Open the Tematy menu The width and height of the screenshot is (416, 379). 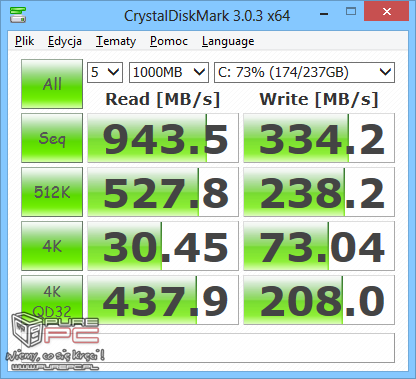click(x=116, y=41)
